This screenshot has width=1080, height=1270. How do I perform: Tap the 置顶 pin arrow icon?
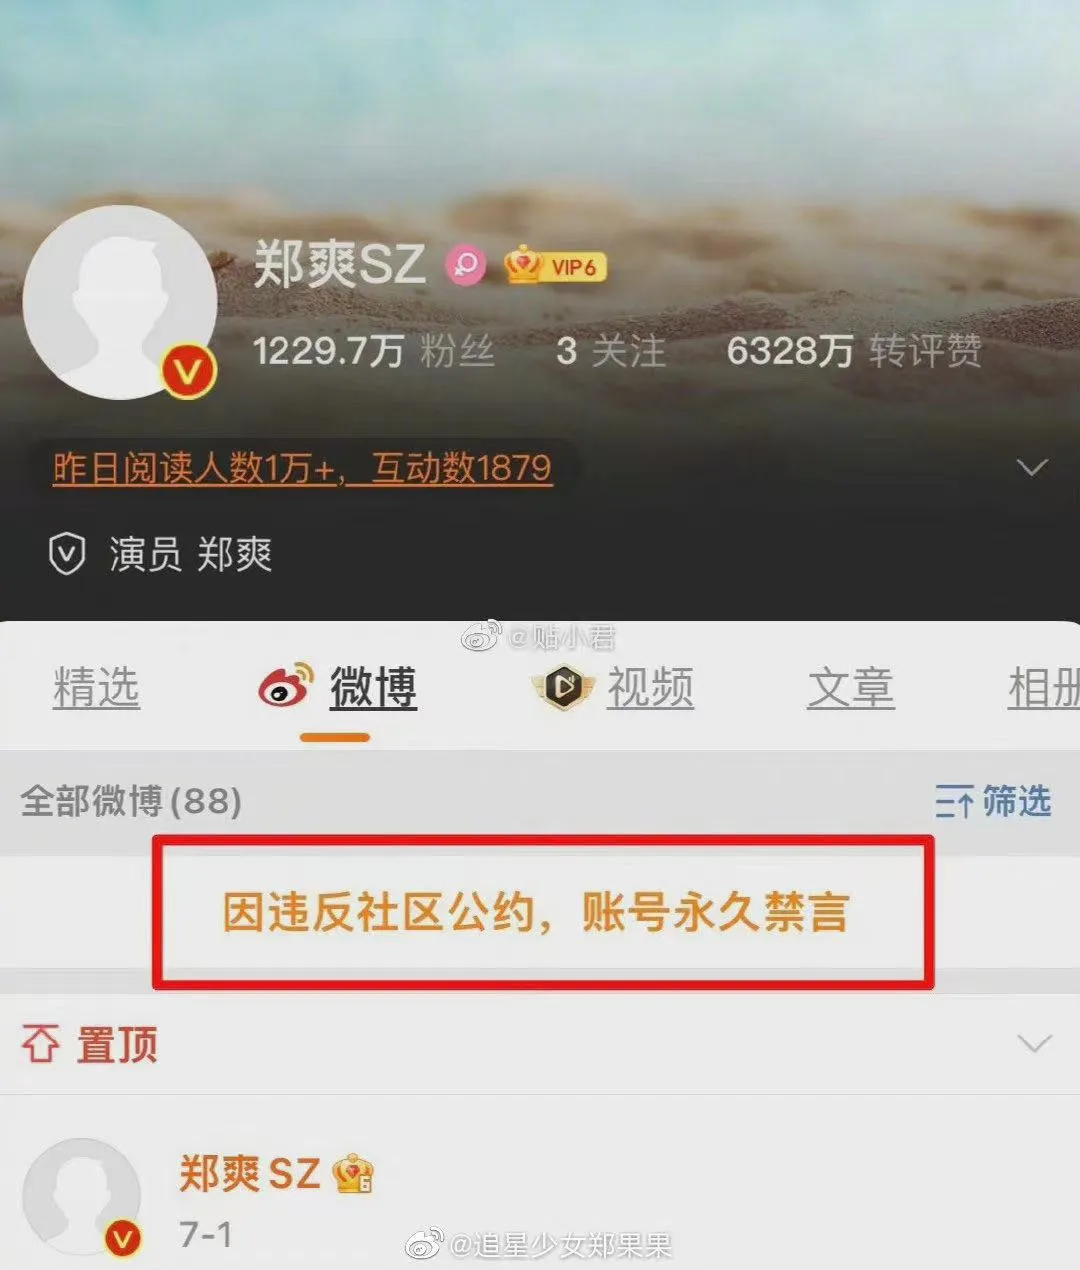pyautogui.click(x=40, y=1044)
